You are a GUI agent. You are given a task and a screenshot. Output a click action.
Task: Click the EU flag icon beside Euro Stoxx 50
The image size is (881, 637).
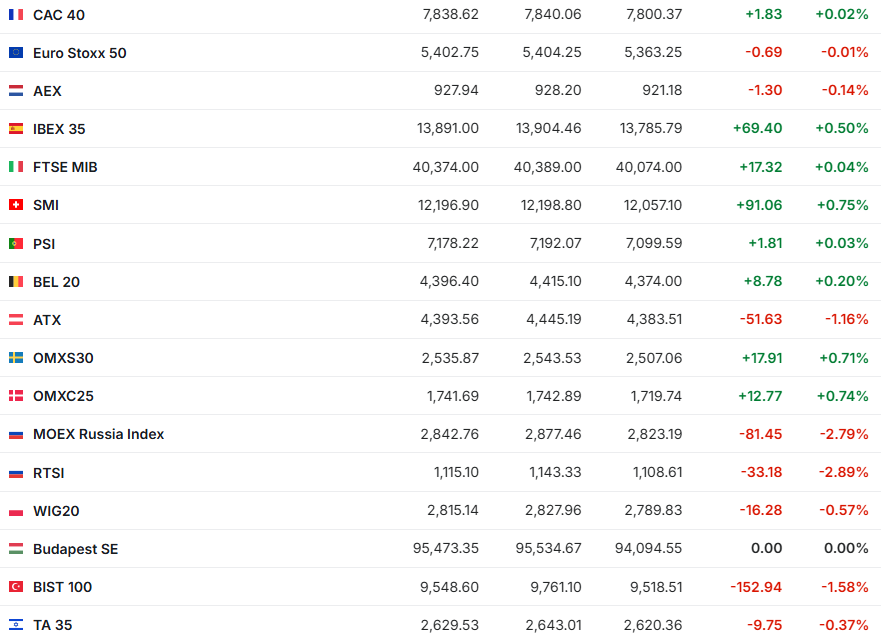(x=16, y=53)
